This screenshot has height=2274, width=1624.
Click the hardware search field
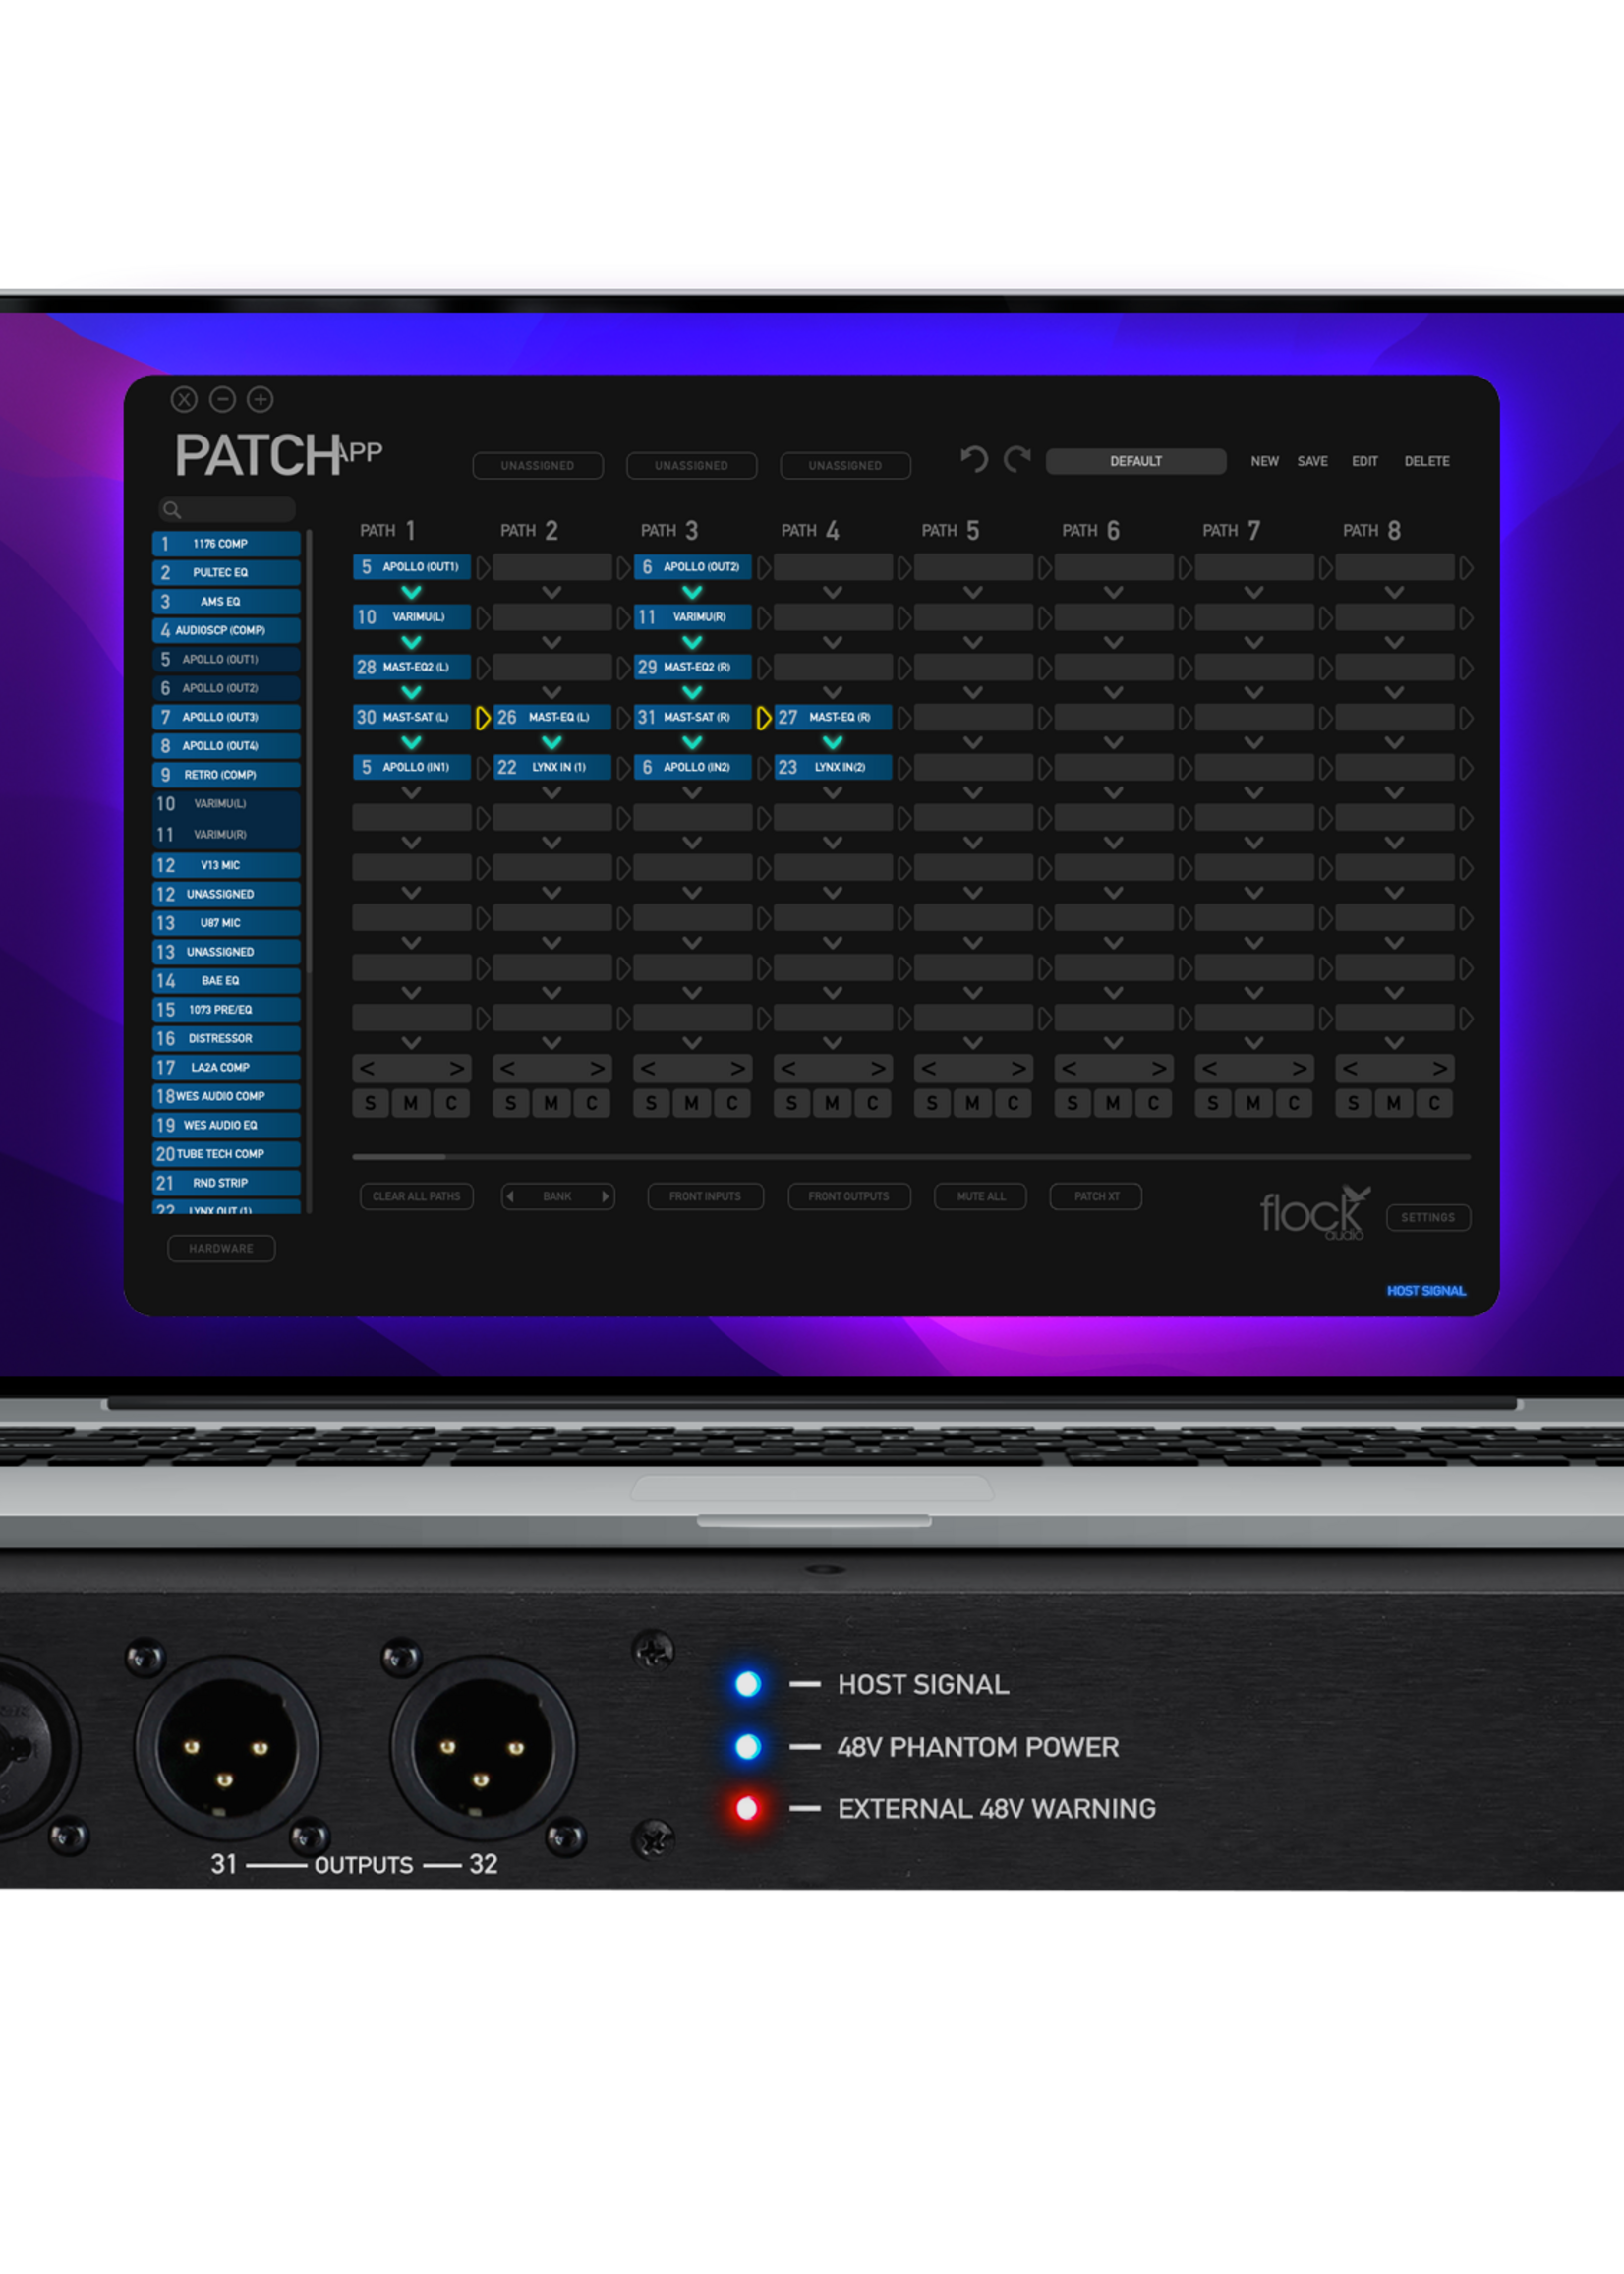227,510
